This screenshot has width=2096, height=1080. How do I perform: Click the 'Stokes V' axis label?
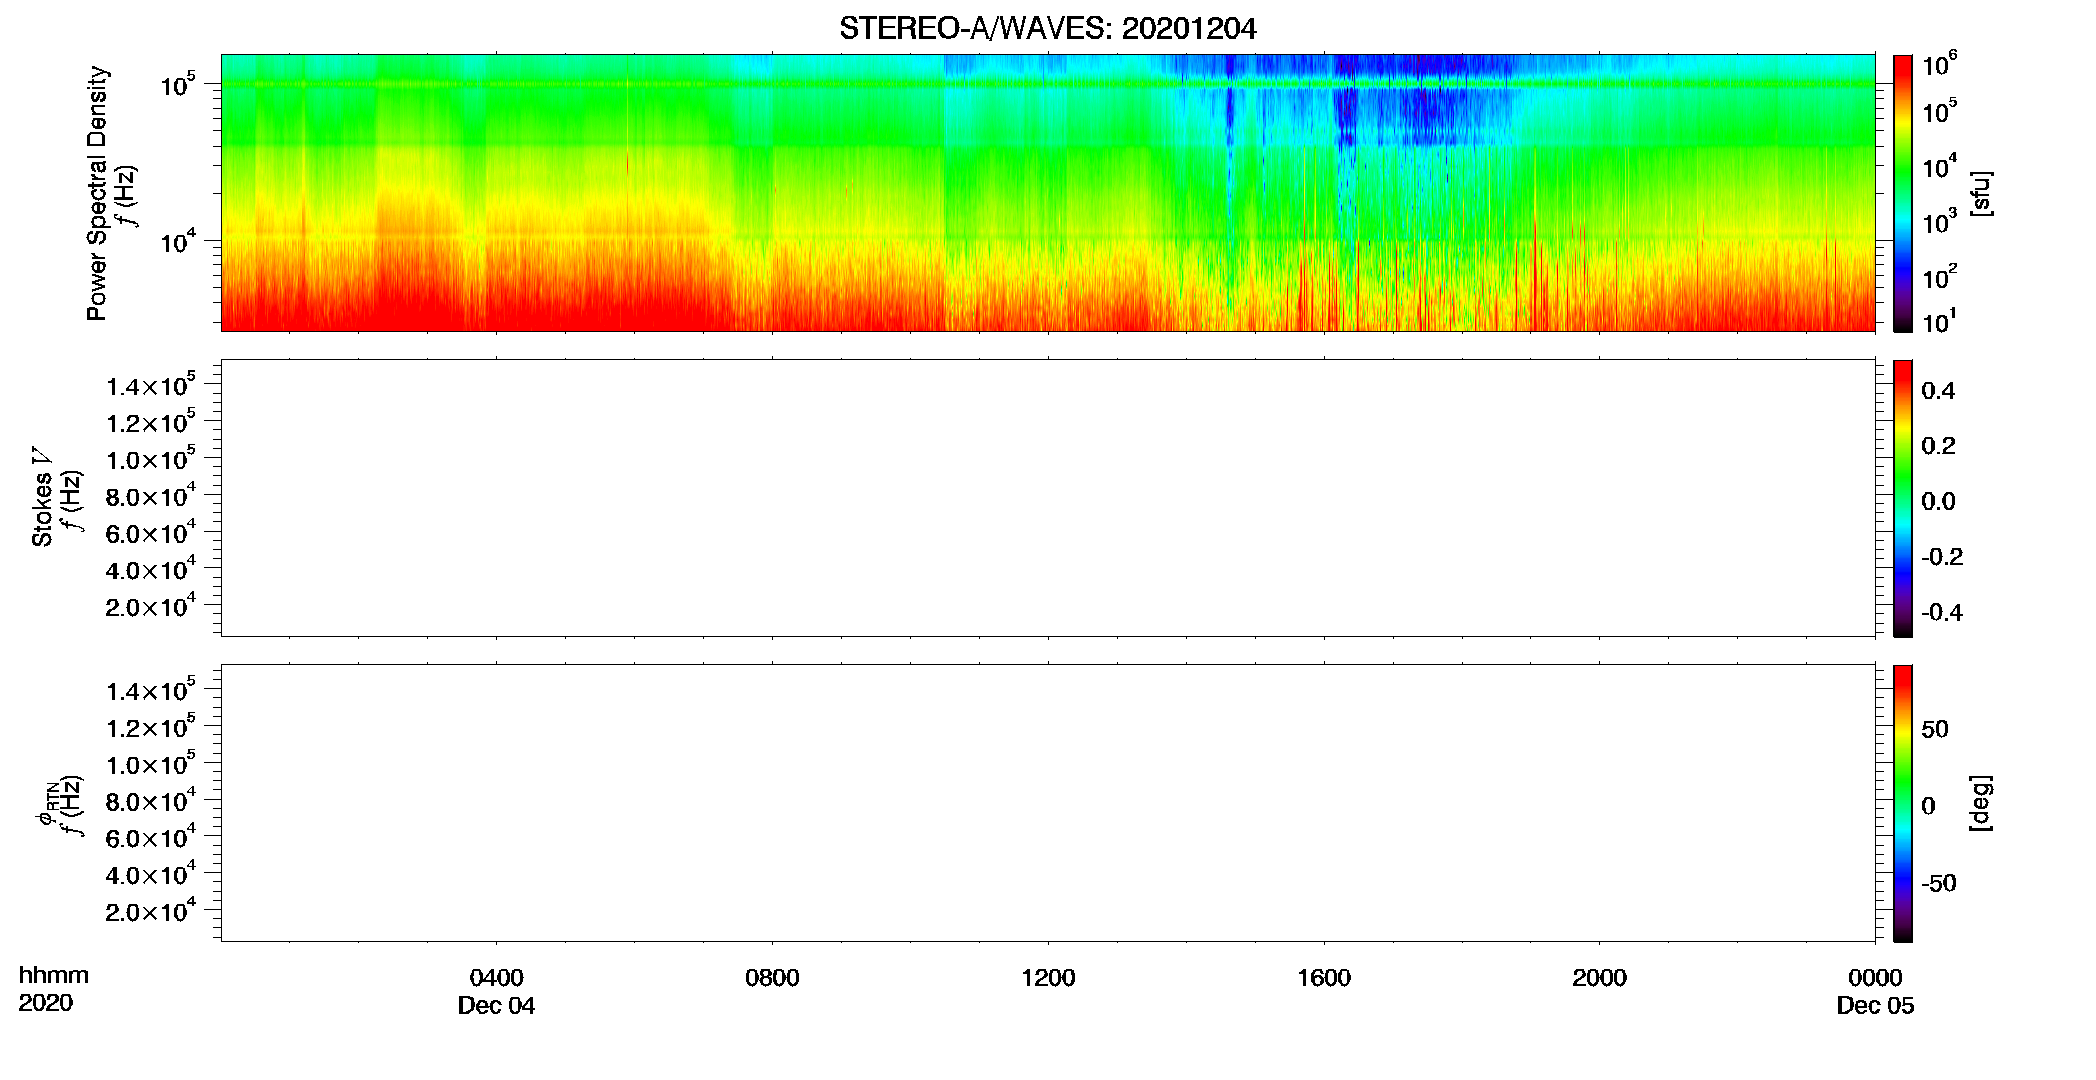[x=42, y=497]
